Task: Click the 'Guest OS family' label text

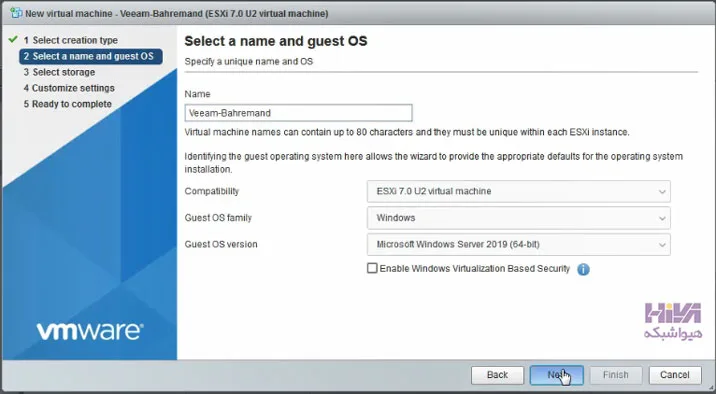Action: click(218, 218)
